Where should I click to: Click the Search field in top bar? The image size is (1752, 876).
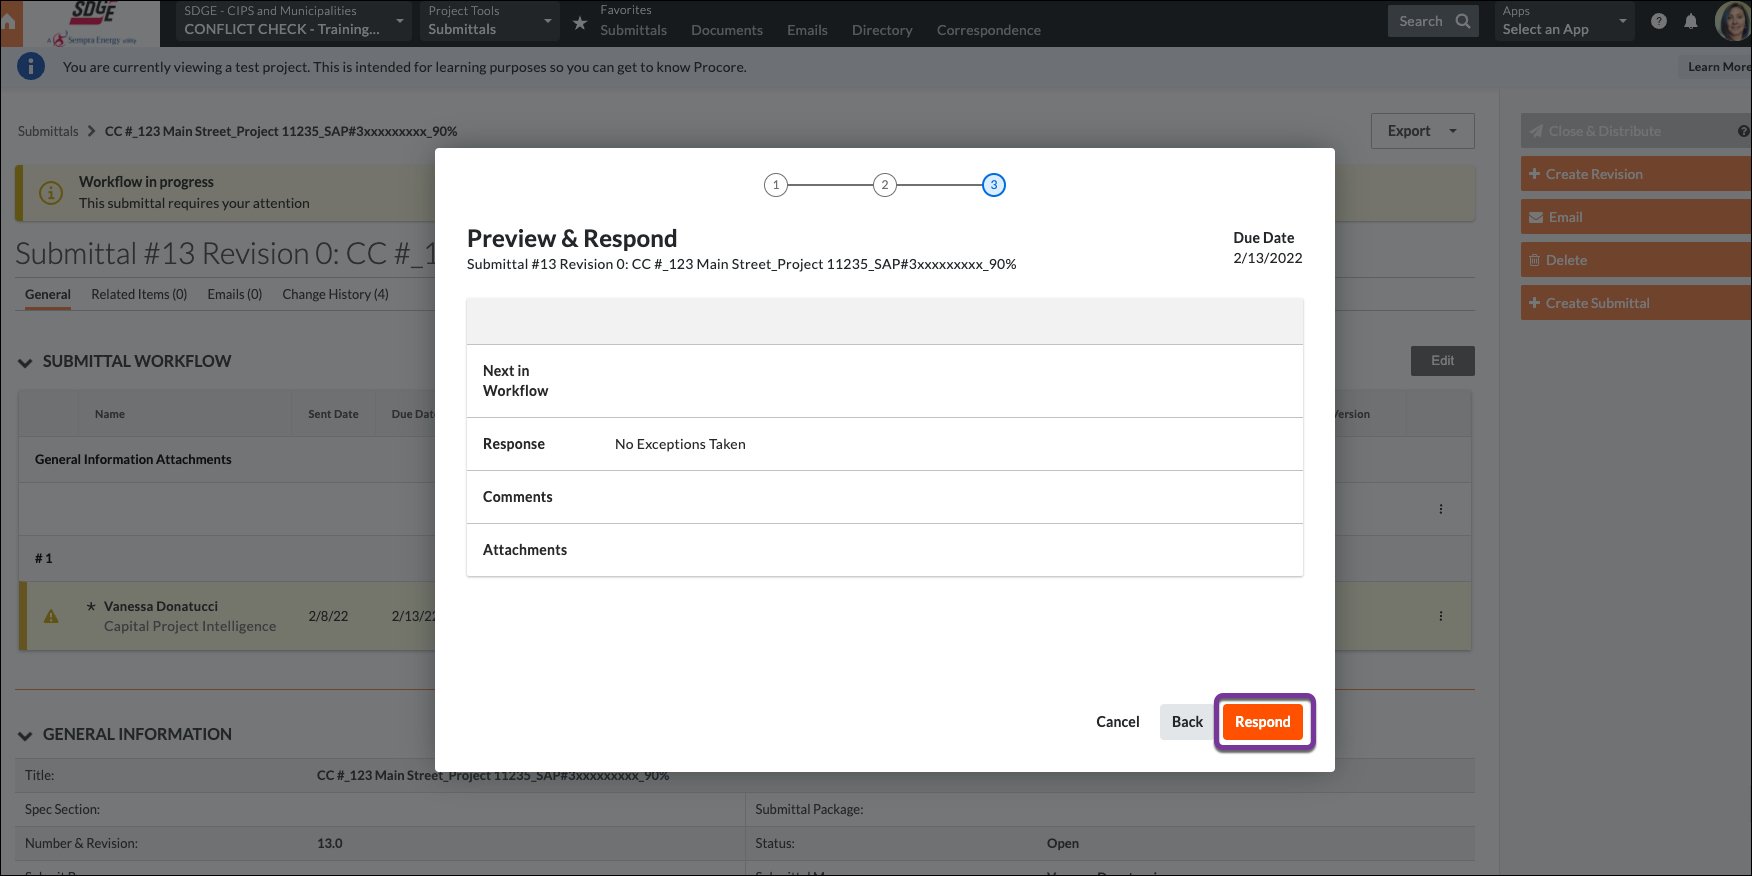1432,21
